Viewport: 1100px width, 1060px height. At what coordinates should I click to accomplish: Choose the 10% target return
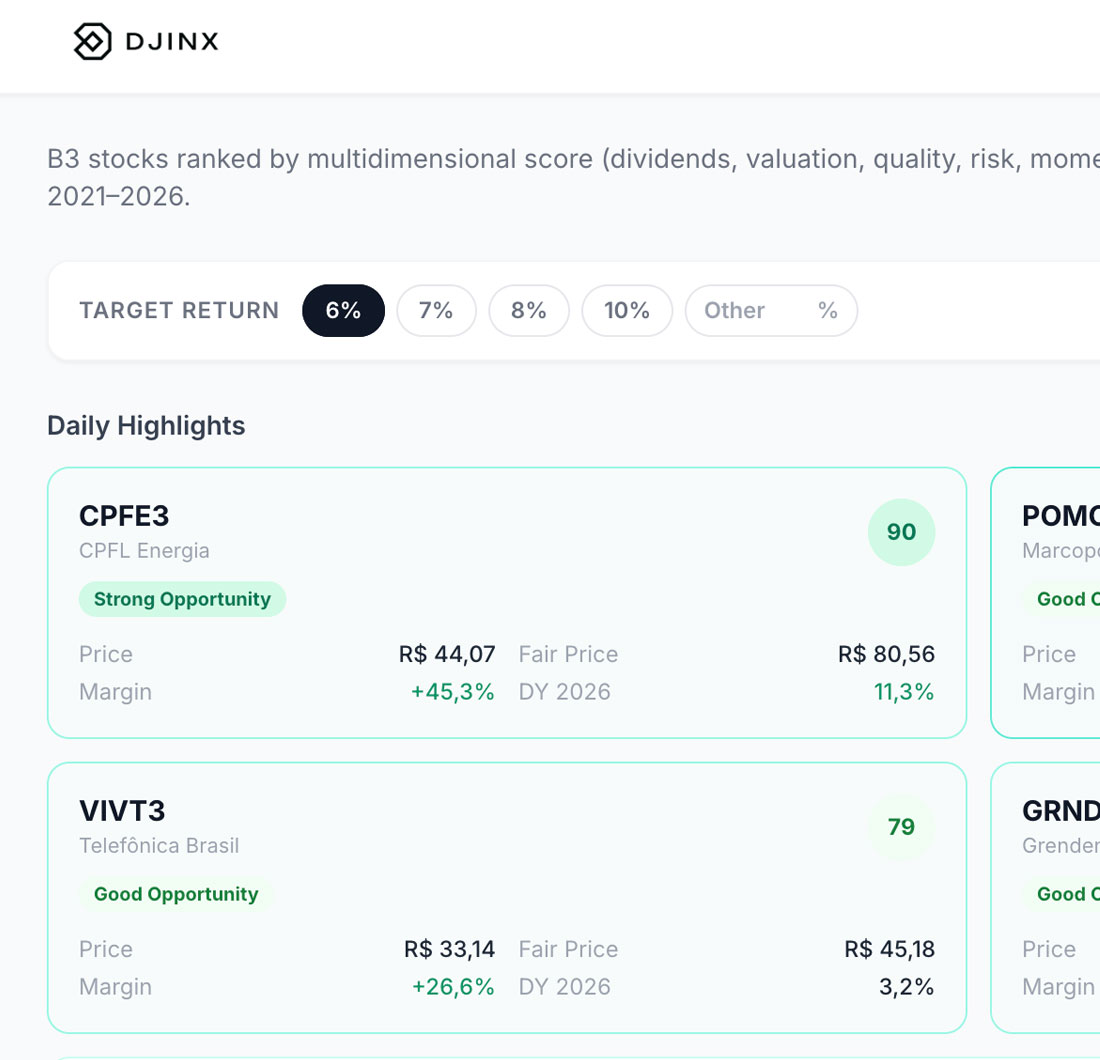(x=627, y=310)
